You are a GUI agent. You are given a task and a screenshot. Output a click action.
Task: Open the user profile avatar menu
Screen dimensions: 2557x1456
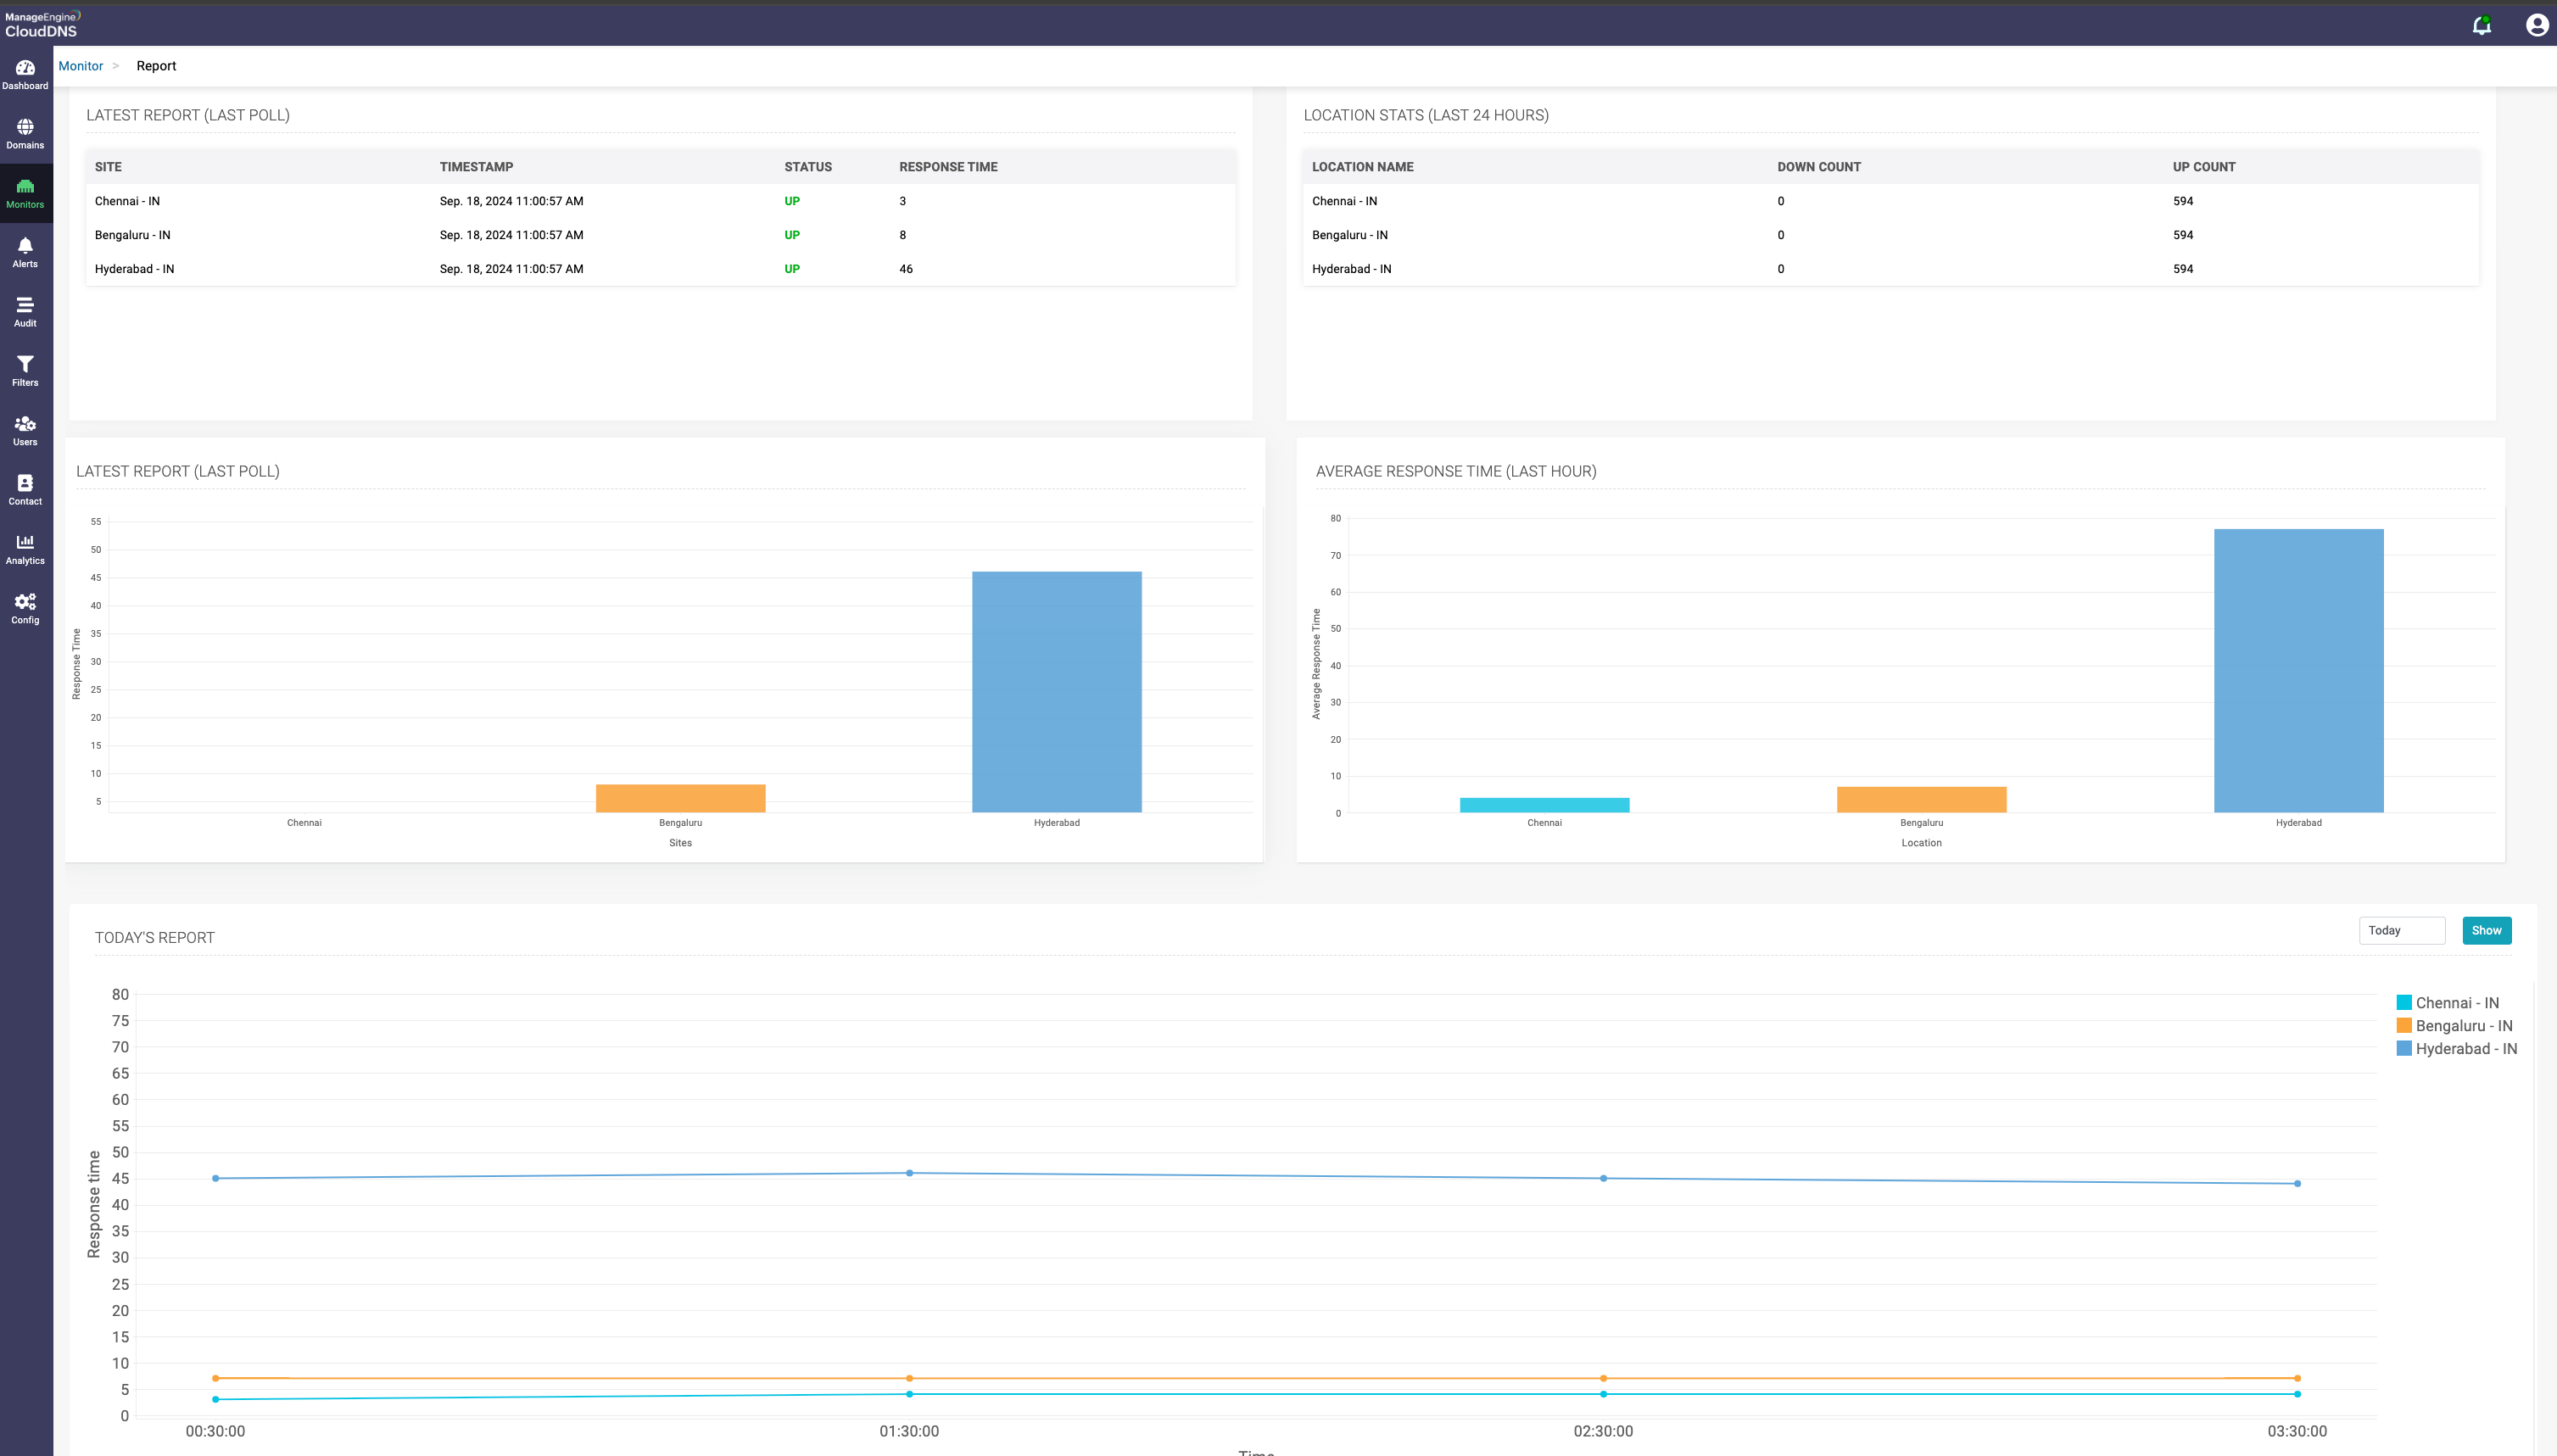[x=2536, y=25]
